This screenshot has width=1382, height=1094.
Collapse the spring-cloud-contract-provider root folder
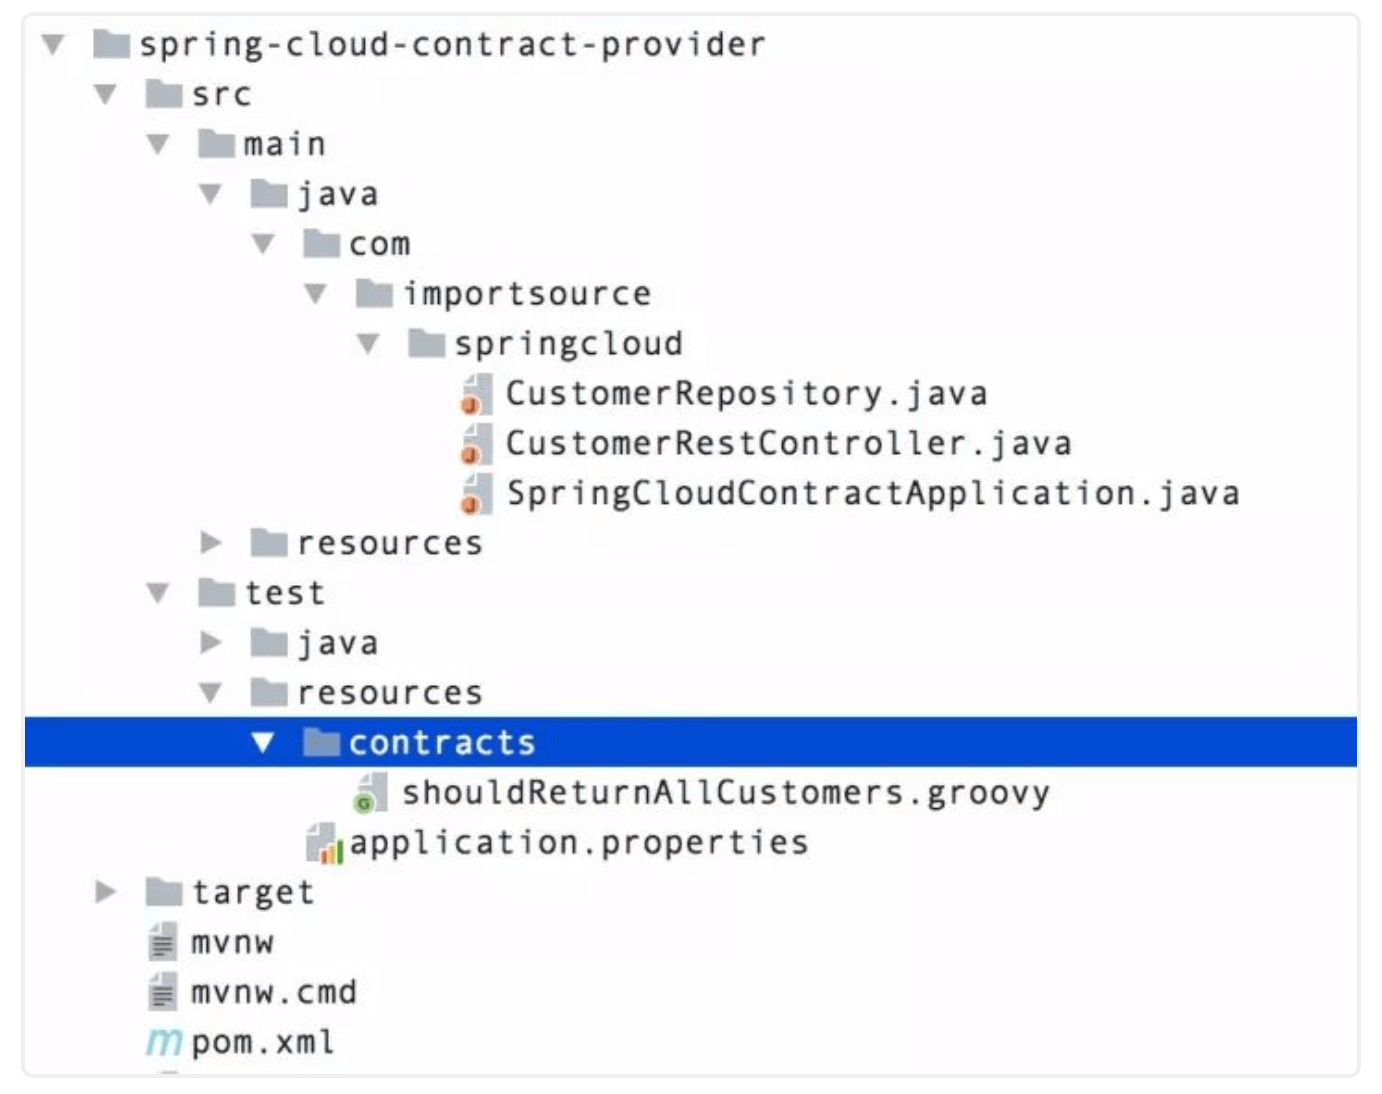pyautogui.click(x=53, y=44)
